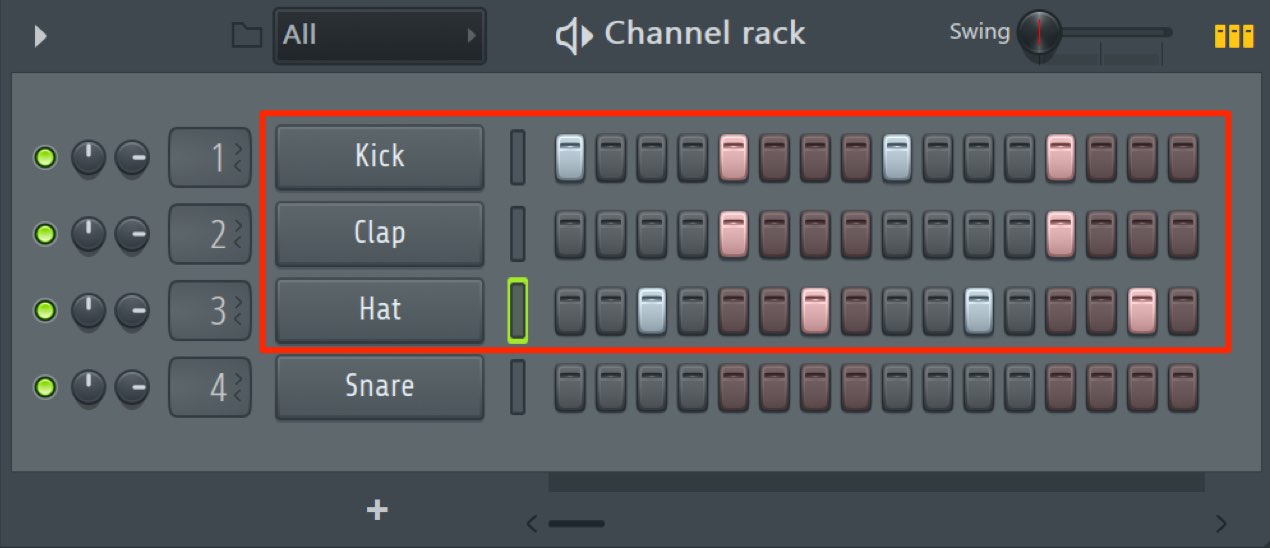The height and width of the screenshot is (548, 1270).
Task: Mute the Kick channel using green LED
Action: pyautogui.click(x=45, y=157)
